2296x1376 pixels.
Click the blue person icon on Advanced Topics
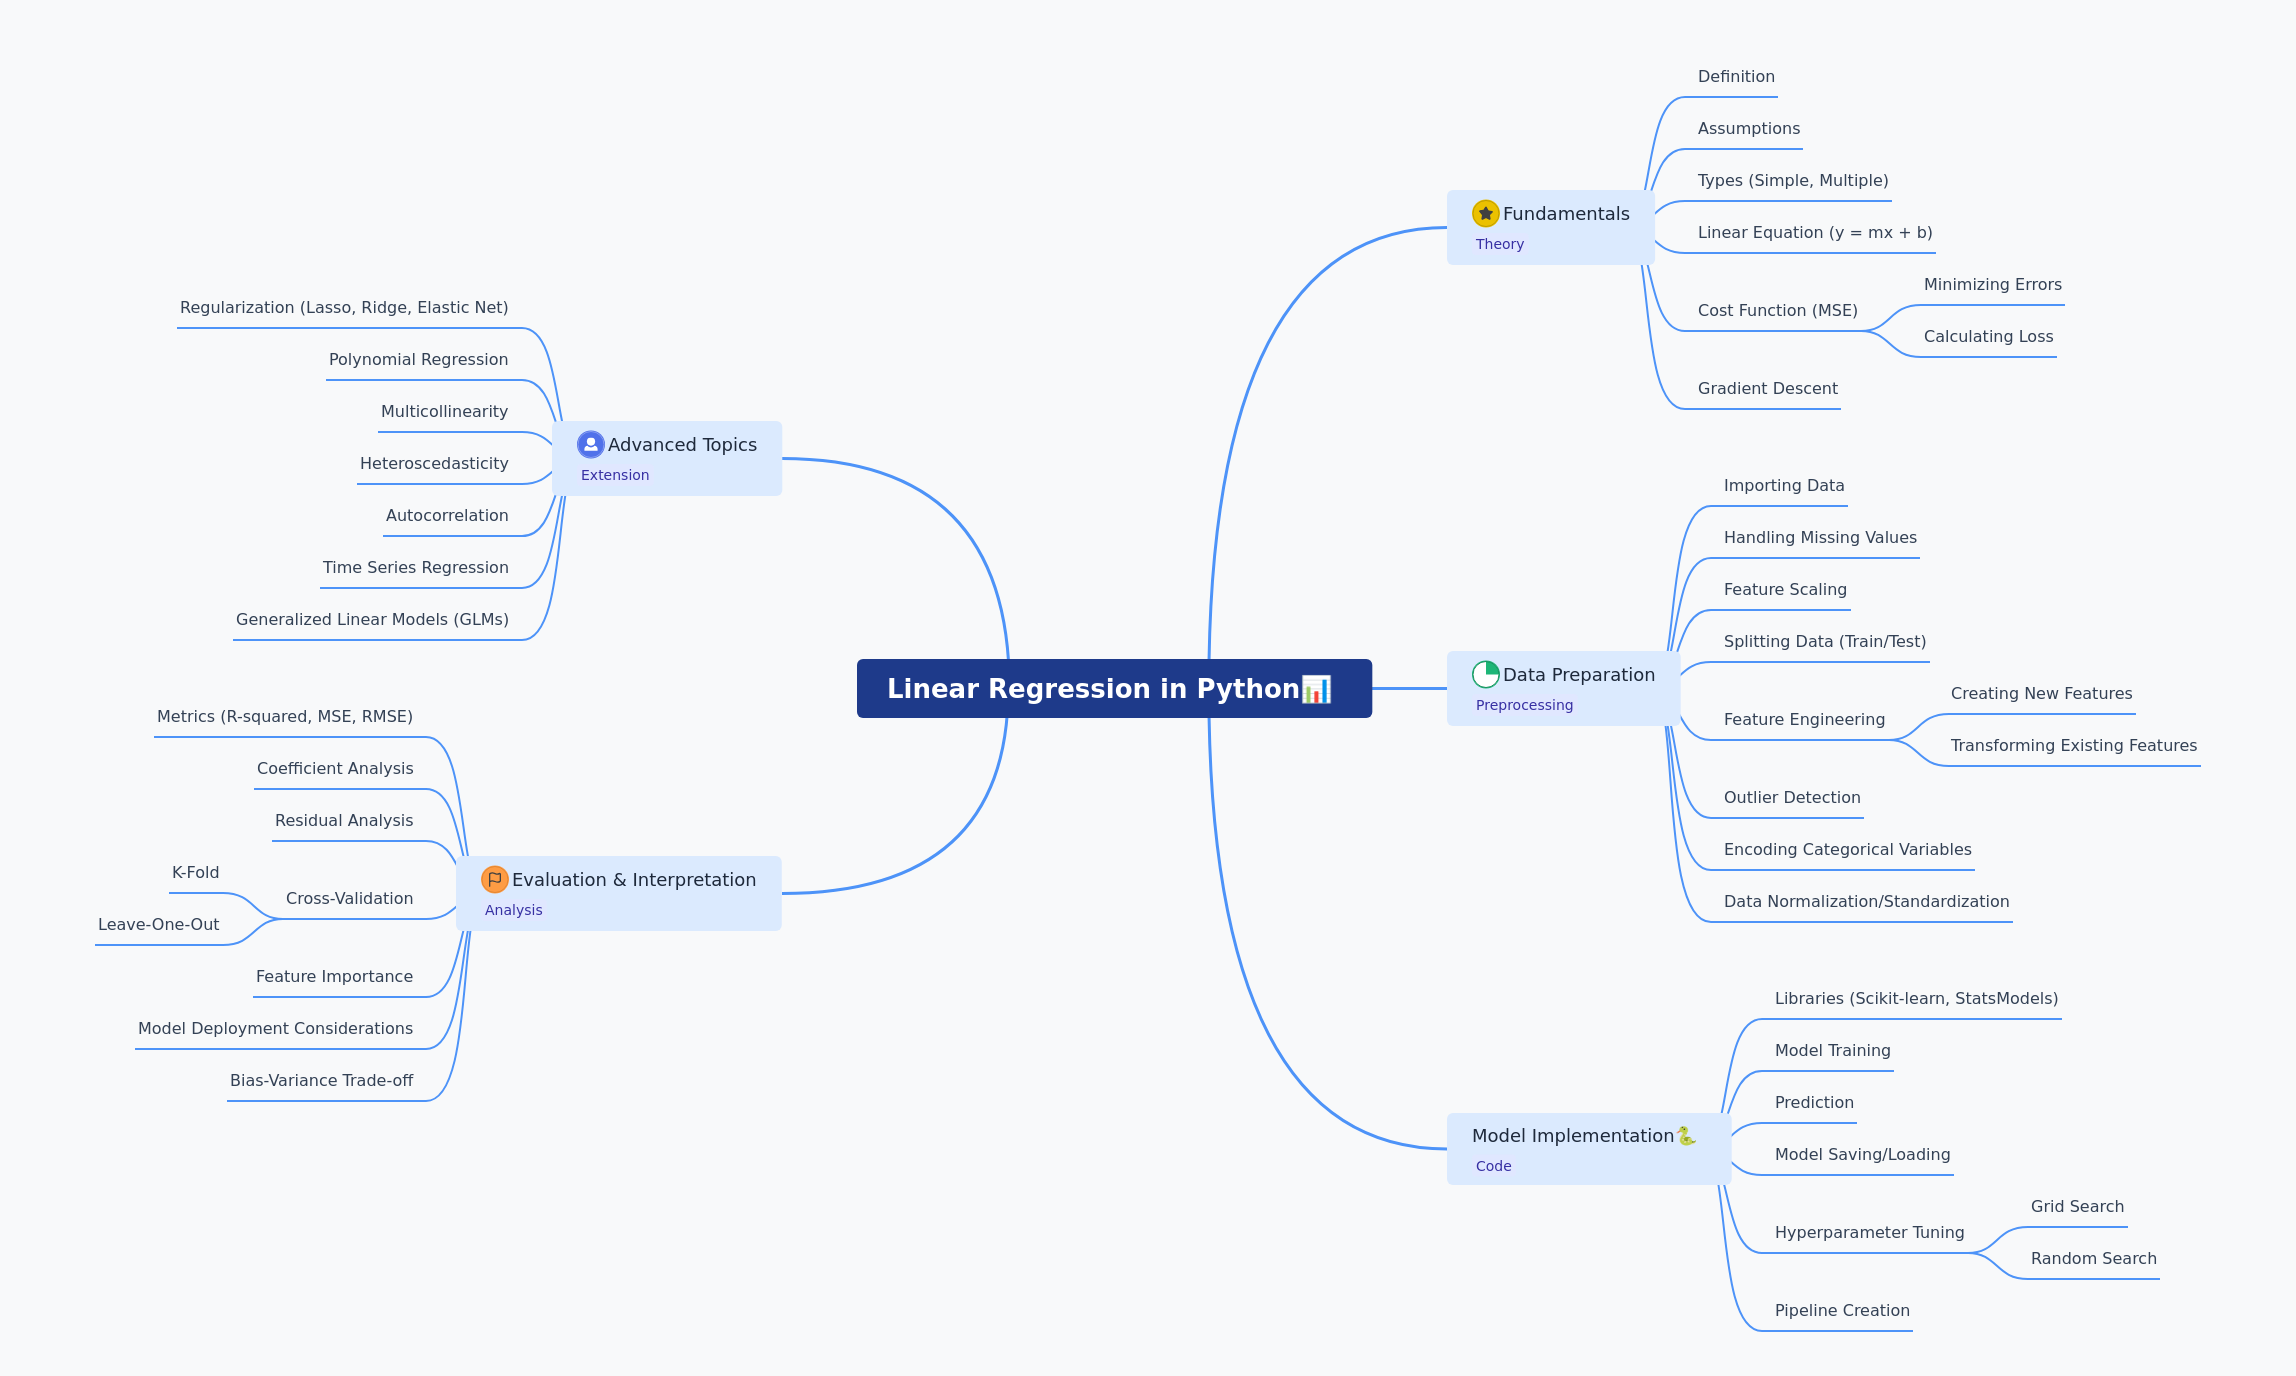coord(590,445)
